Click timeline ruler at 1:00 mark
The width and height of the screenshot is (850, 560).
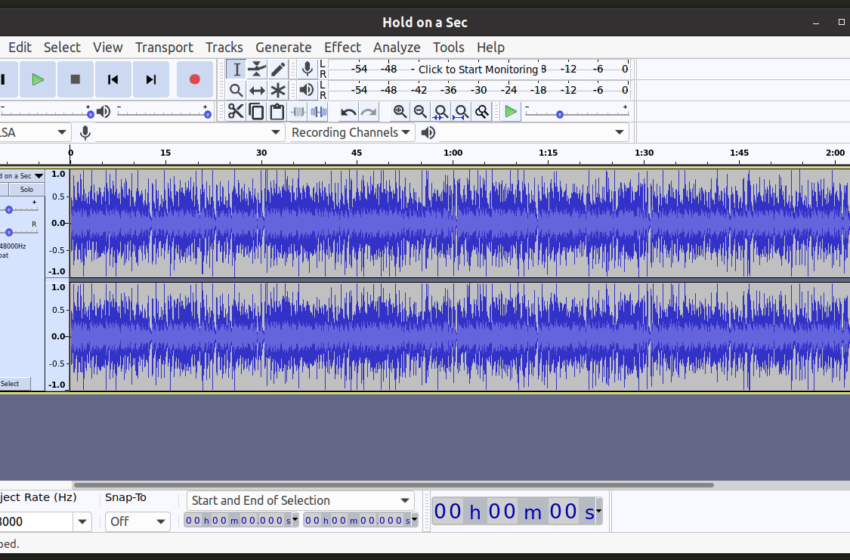[453, 153]
